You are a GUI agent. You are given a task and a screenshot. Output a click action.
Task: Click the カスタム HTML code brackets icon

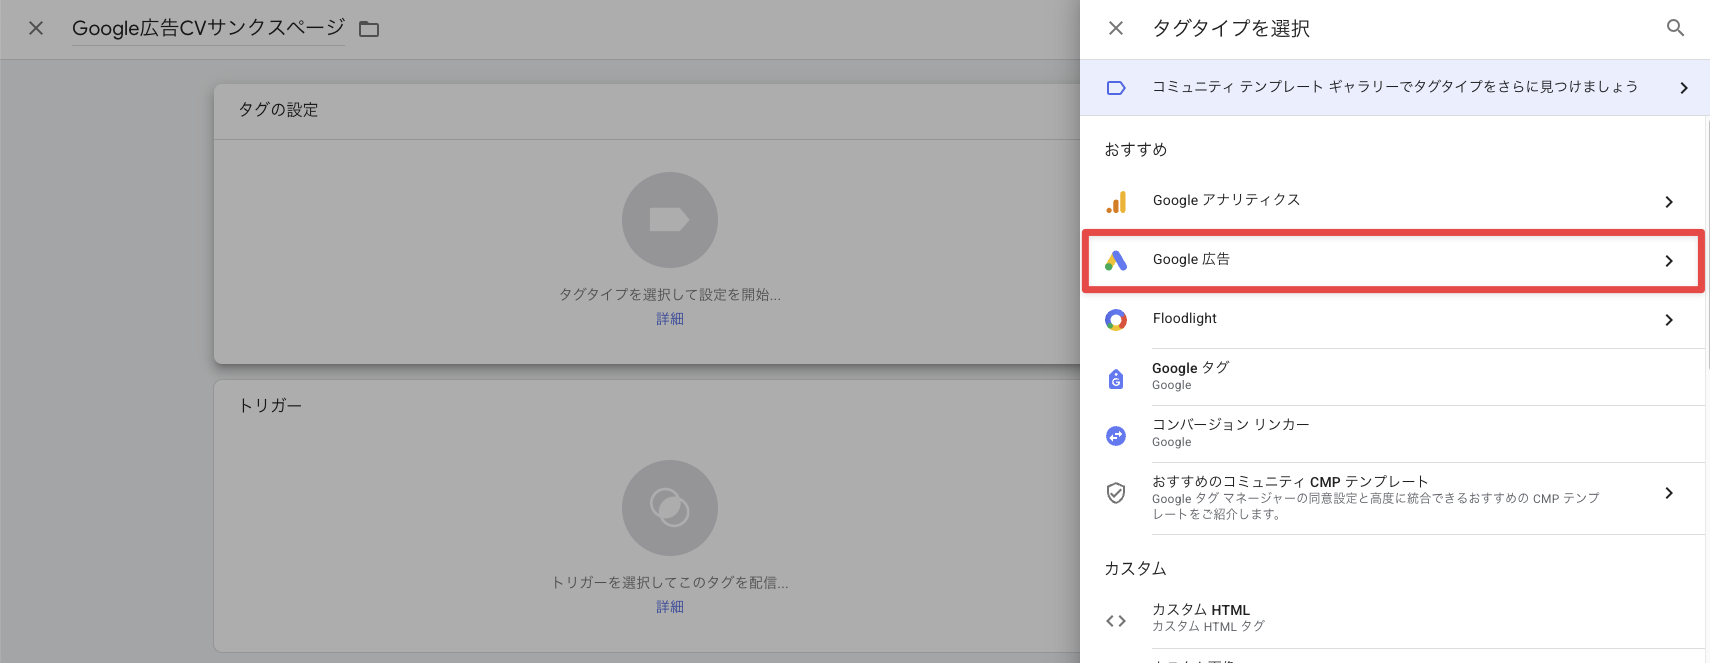(1116, 621)
